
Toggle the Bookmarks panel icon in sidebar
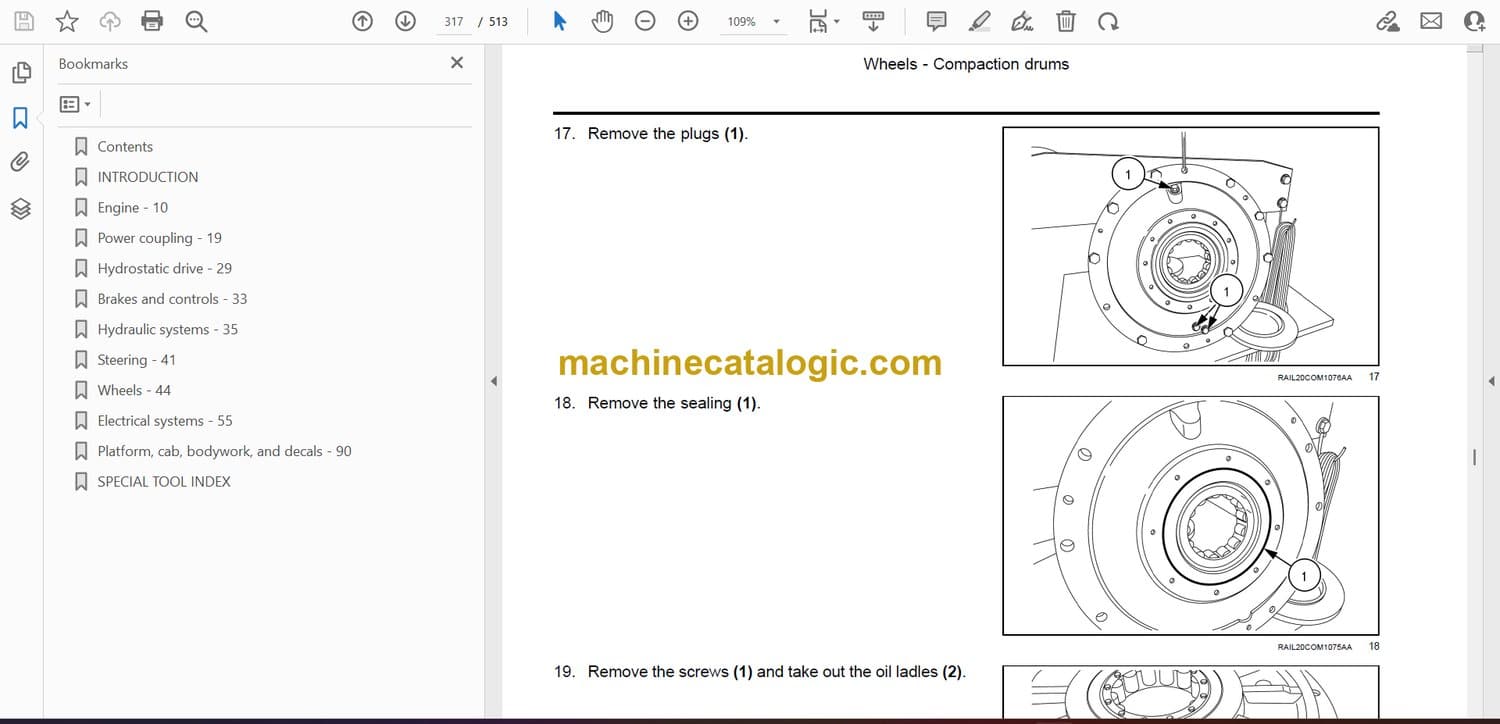(x=20, y=118)
